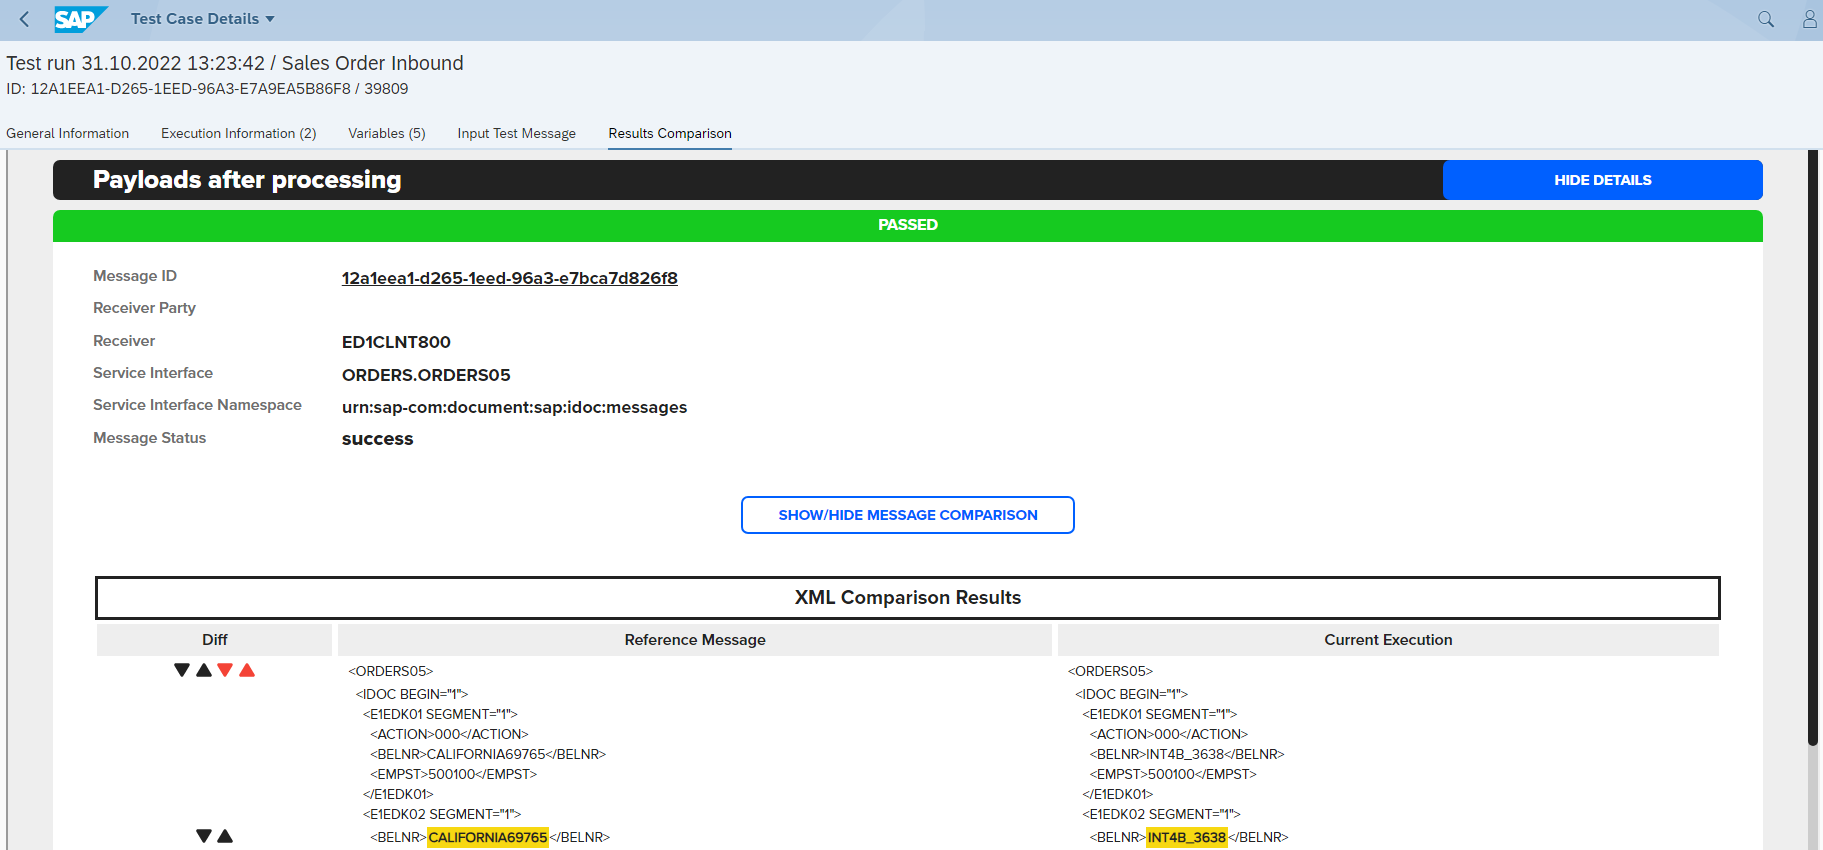Open the General Information tab
This screenshot has width=1823, height=850.
67,133
